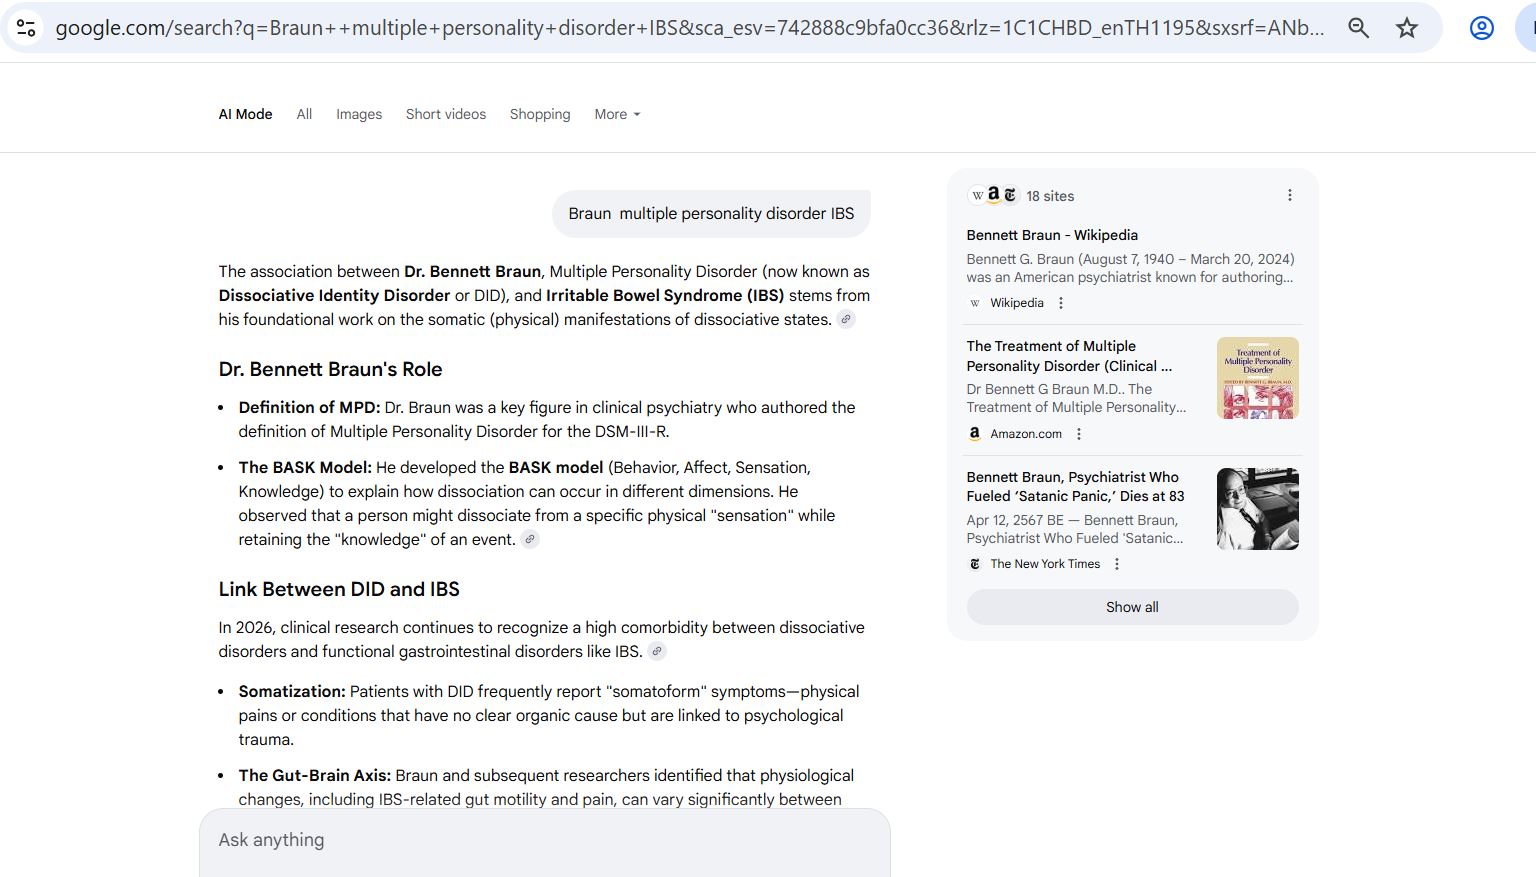Click the Ask anything input field
This screenshot has width=1536, height=877.
[544, 840]
